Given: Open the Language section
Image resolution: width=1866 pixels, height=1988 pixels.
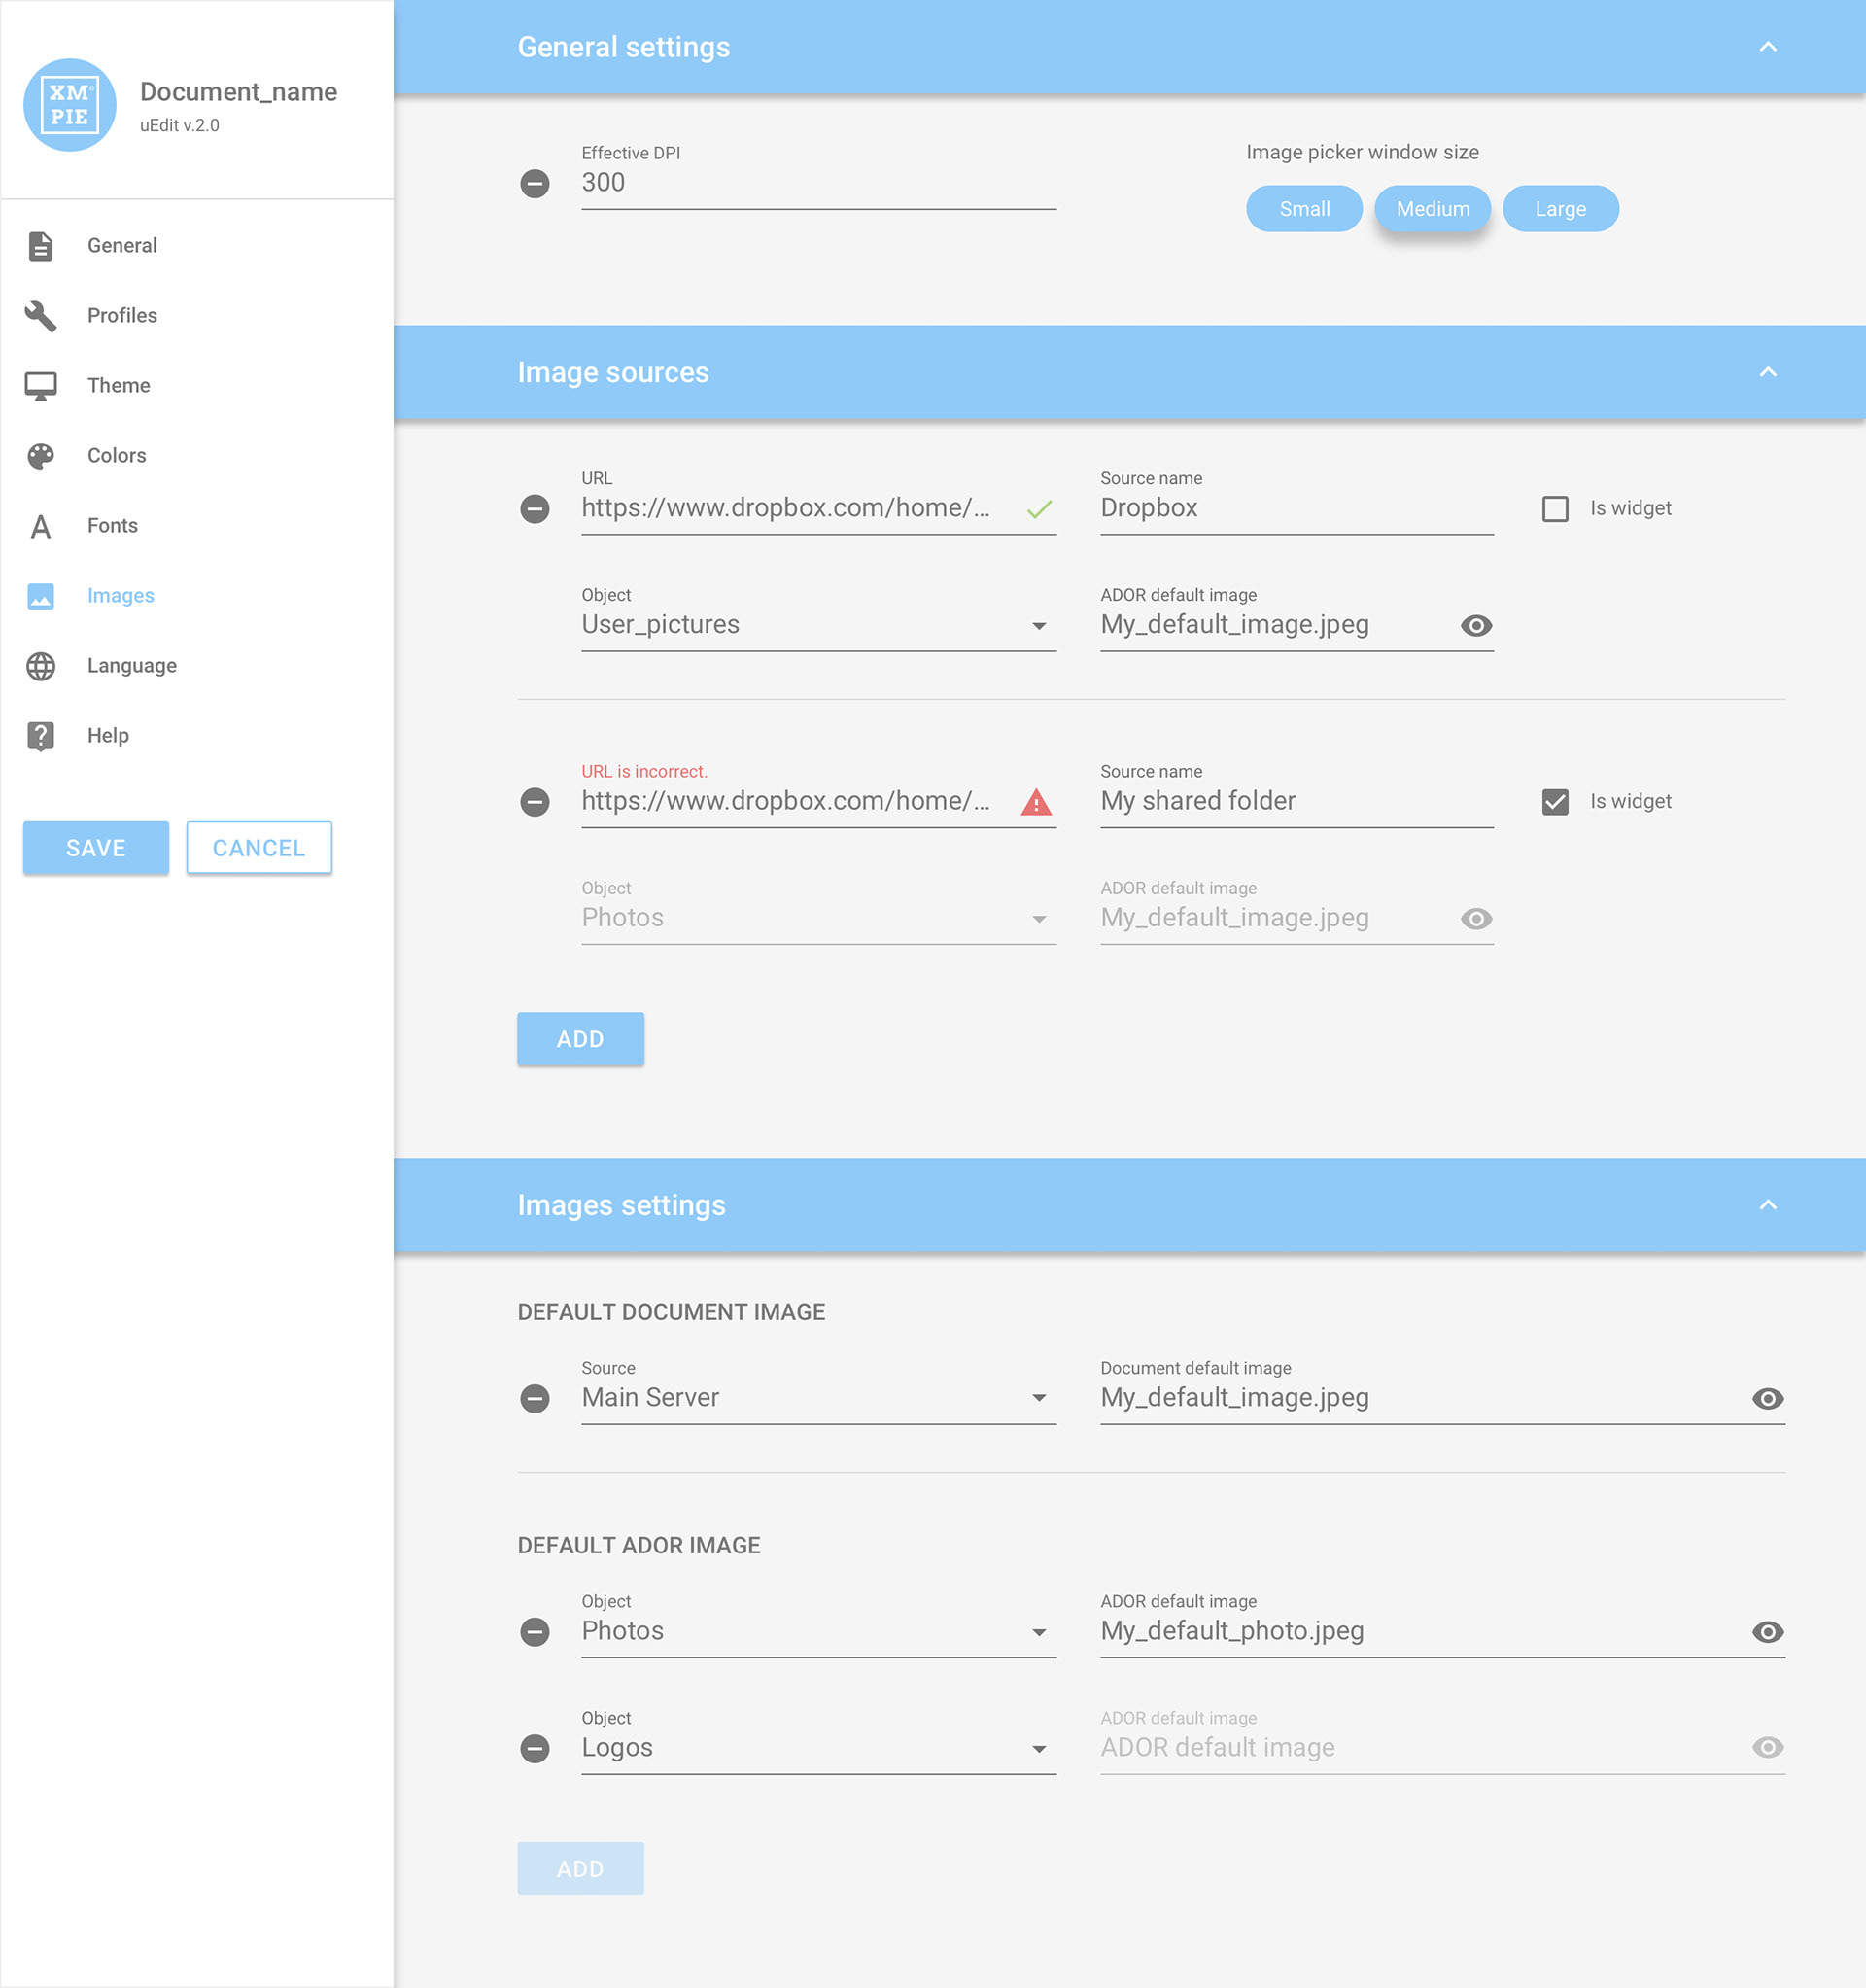Looking at the screenshot, I should (132, 666).
